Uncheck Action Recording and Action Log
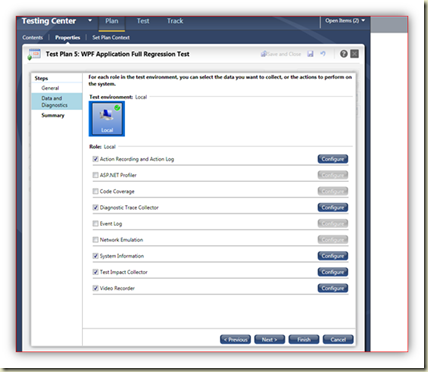 (96, 159)
